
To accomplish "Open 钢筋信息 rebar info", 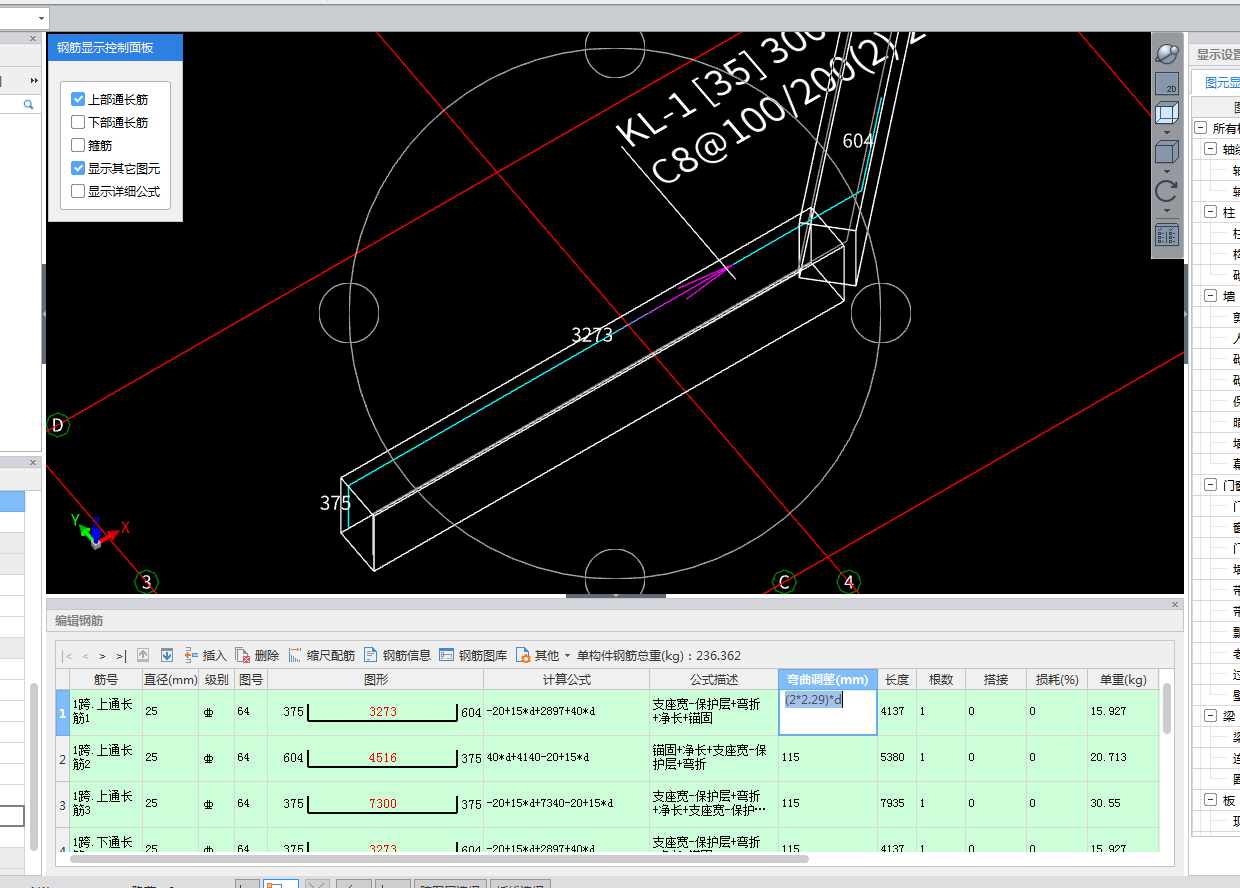I will [x=397, y=656].
